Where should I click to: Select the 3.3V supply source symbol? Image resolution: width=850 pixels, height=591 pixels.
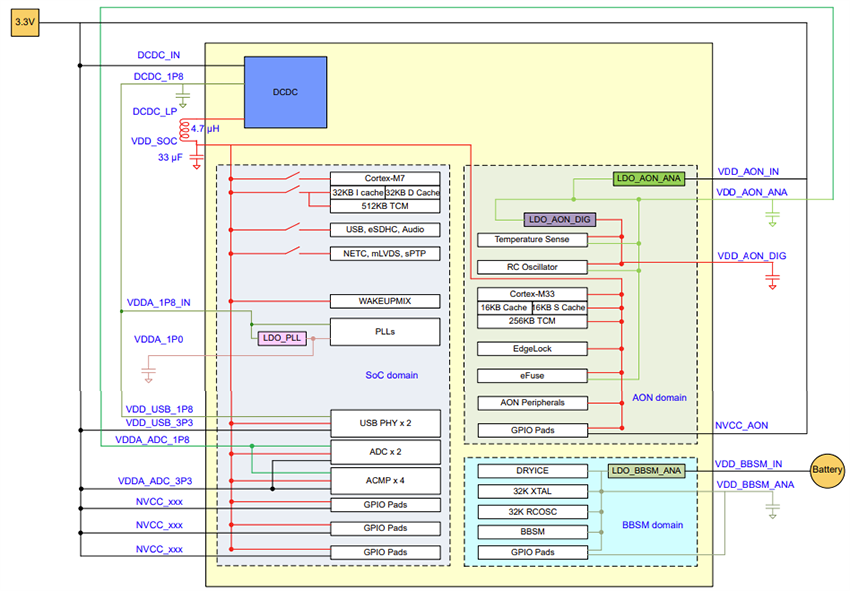tap(24, 22)
